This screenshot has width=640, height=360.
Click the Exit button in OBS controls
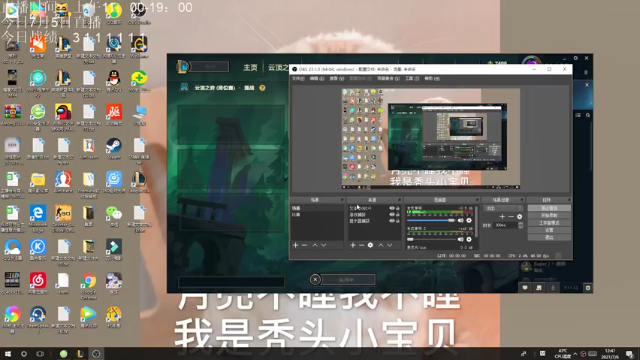(x=549, y=238)
